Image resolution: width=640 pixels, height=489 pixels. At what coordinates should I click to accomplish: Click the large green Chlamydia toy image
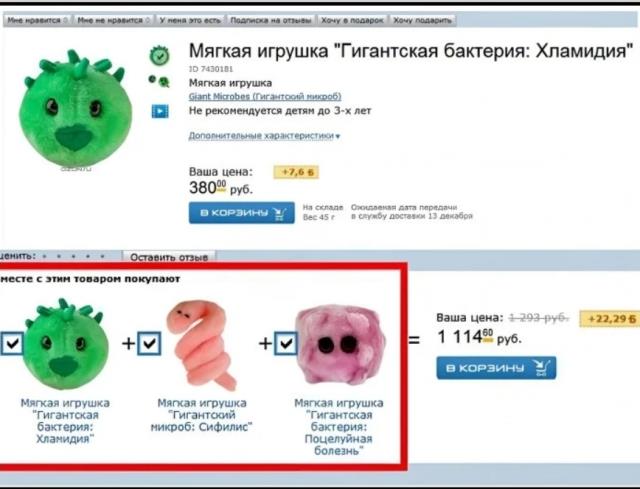point(76,108)
